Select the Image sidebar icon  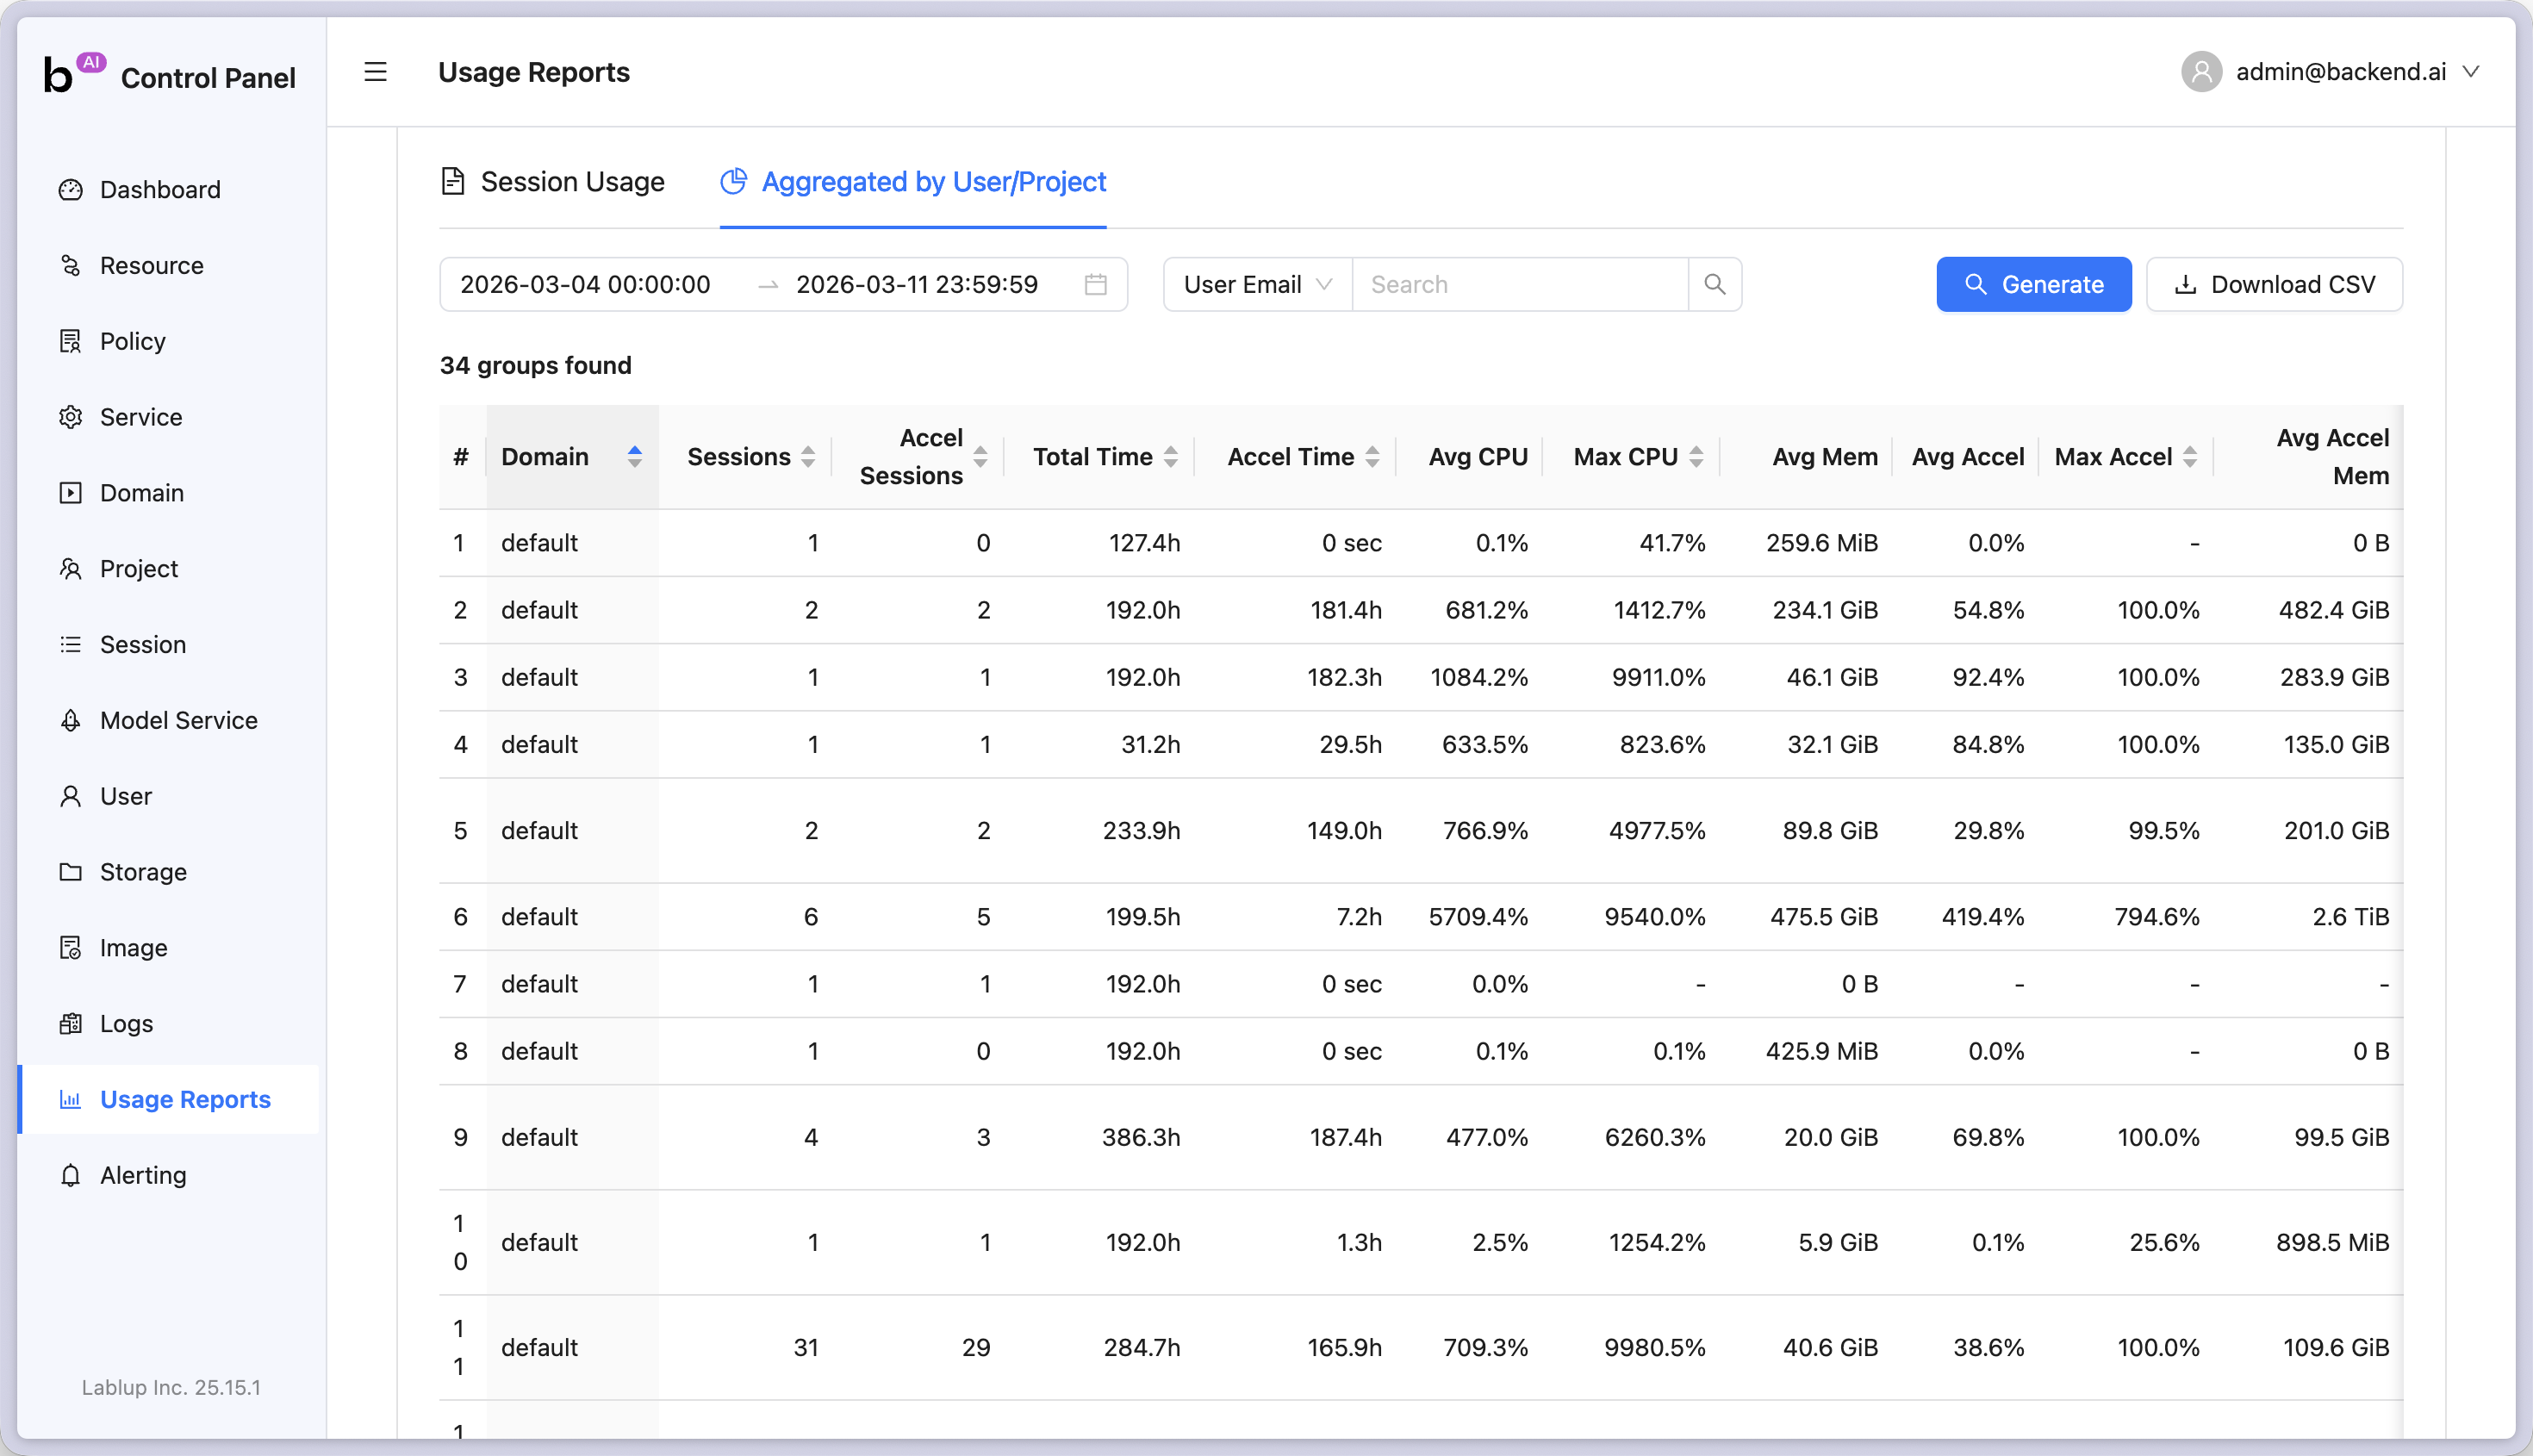coord(70,947)
